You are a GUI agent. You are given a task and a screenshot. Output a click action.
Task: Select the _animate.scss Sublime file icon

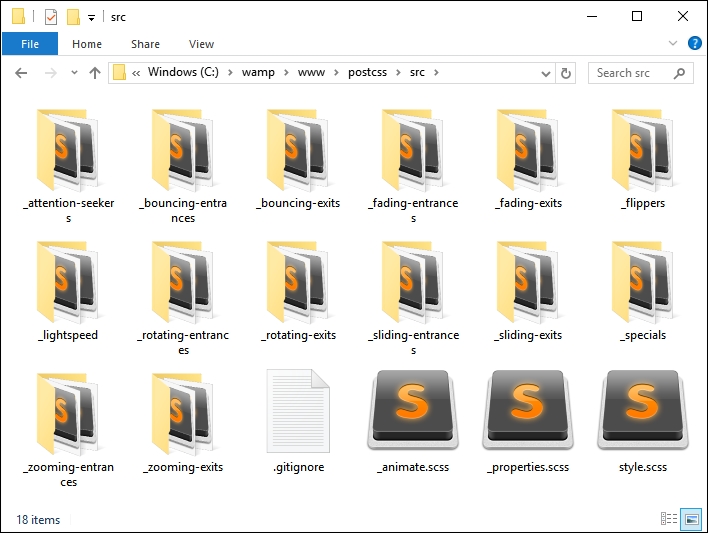[x=413, y=410]
